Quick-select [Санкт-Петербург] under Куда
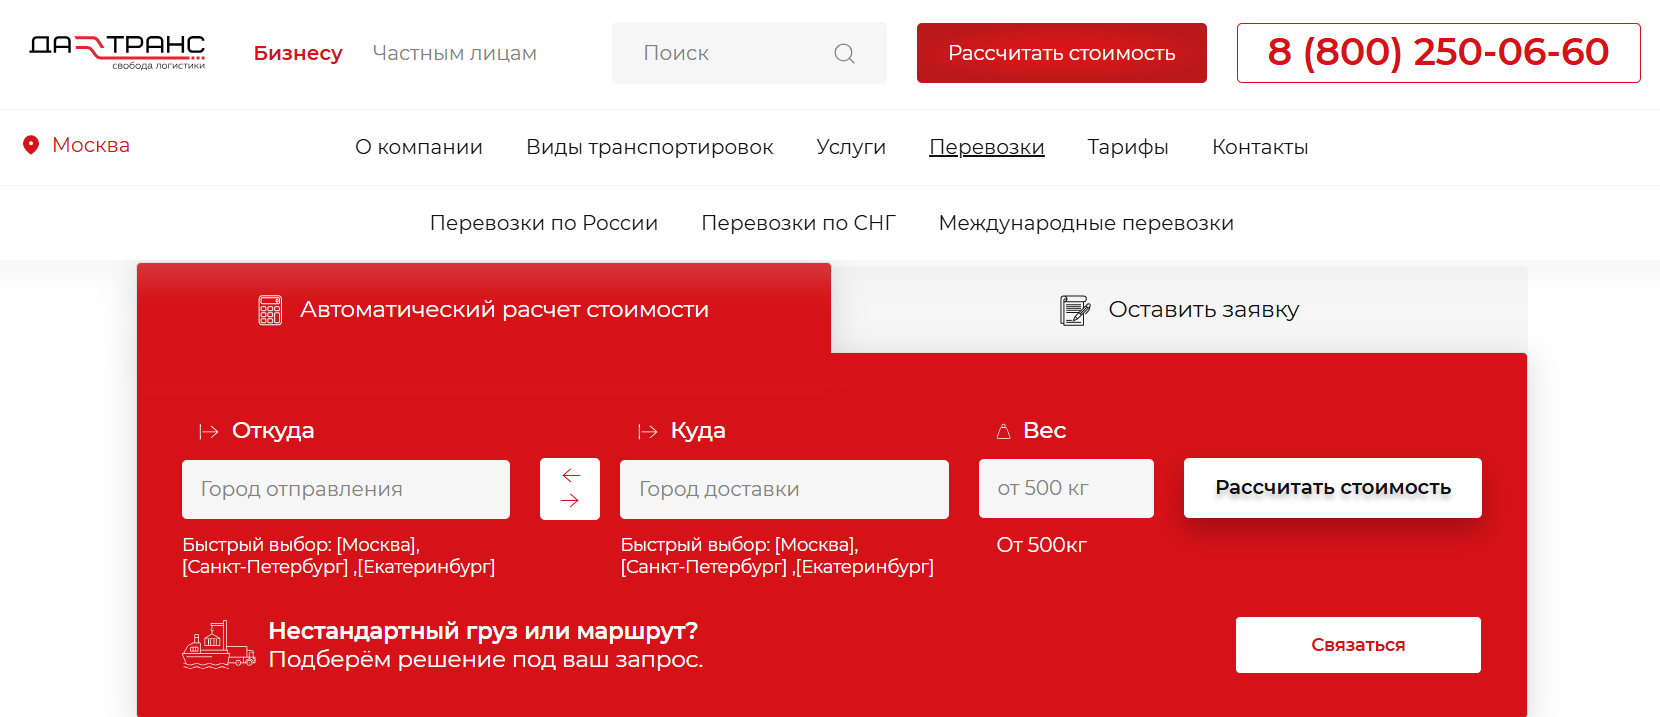 pyautogui.click(x=704, y=567)
